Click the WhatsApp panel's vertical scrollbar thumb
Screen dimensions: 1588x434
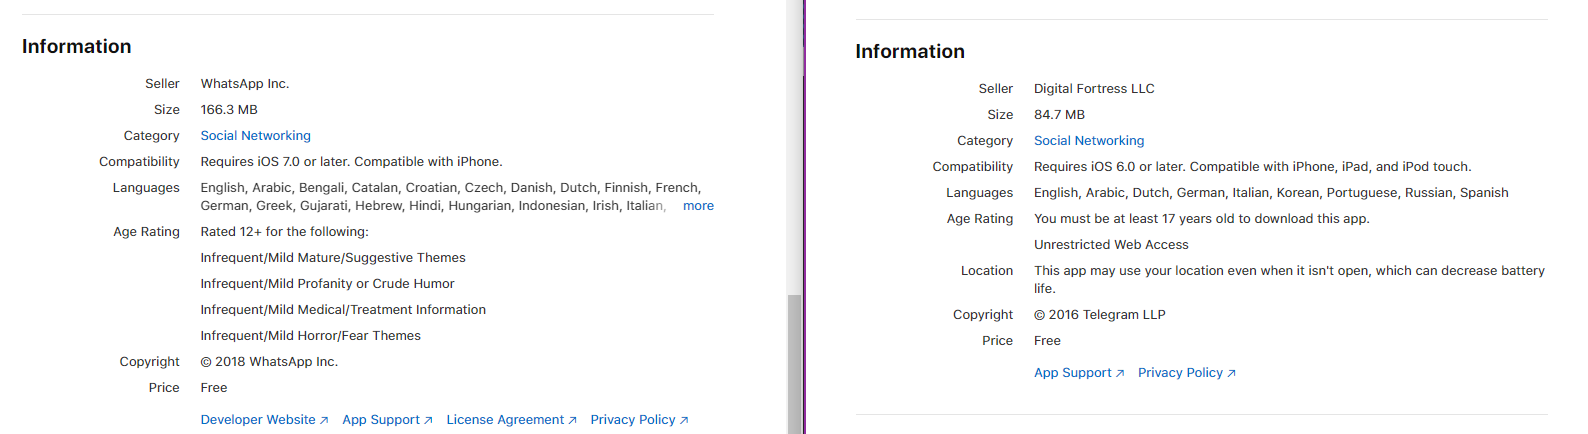click(794, 364)
